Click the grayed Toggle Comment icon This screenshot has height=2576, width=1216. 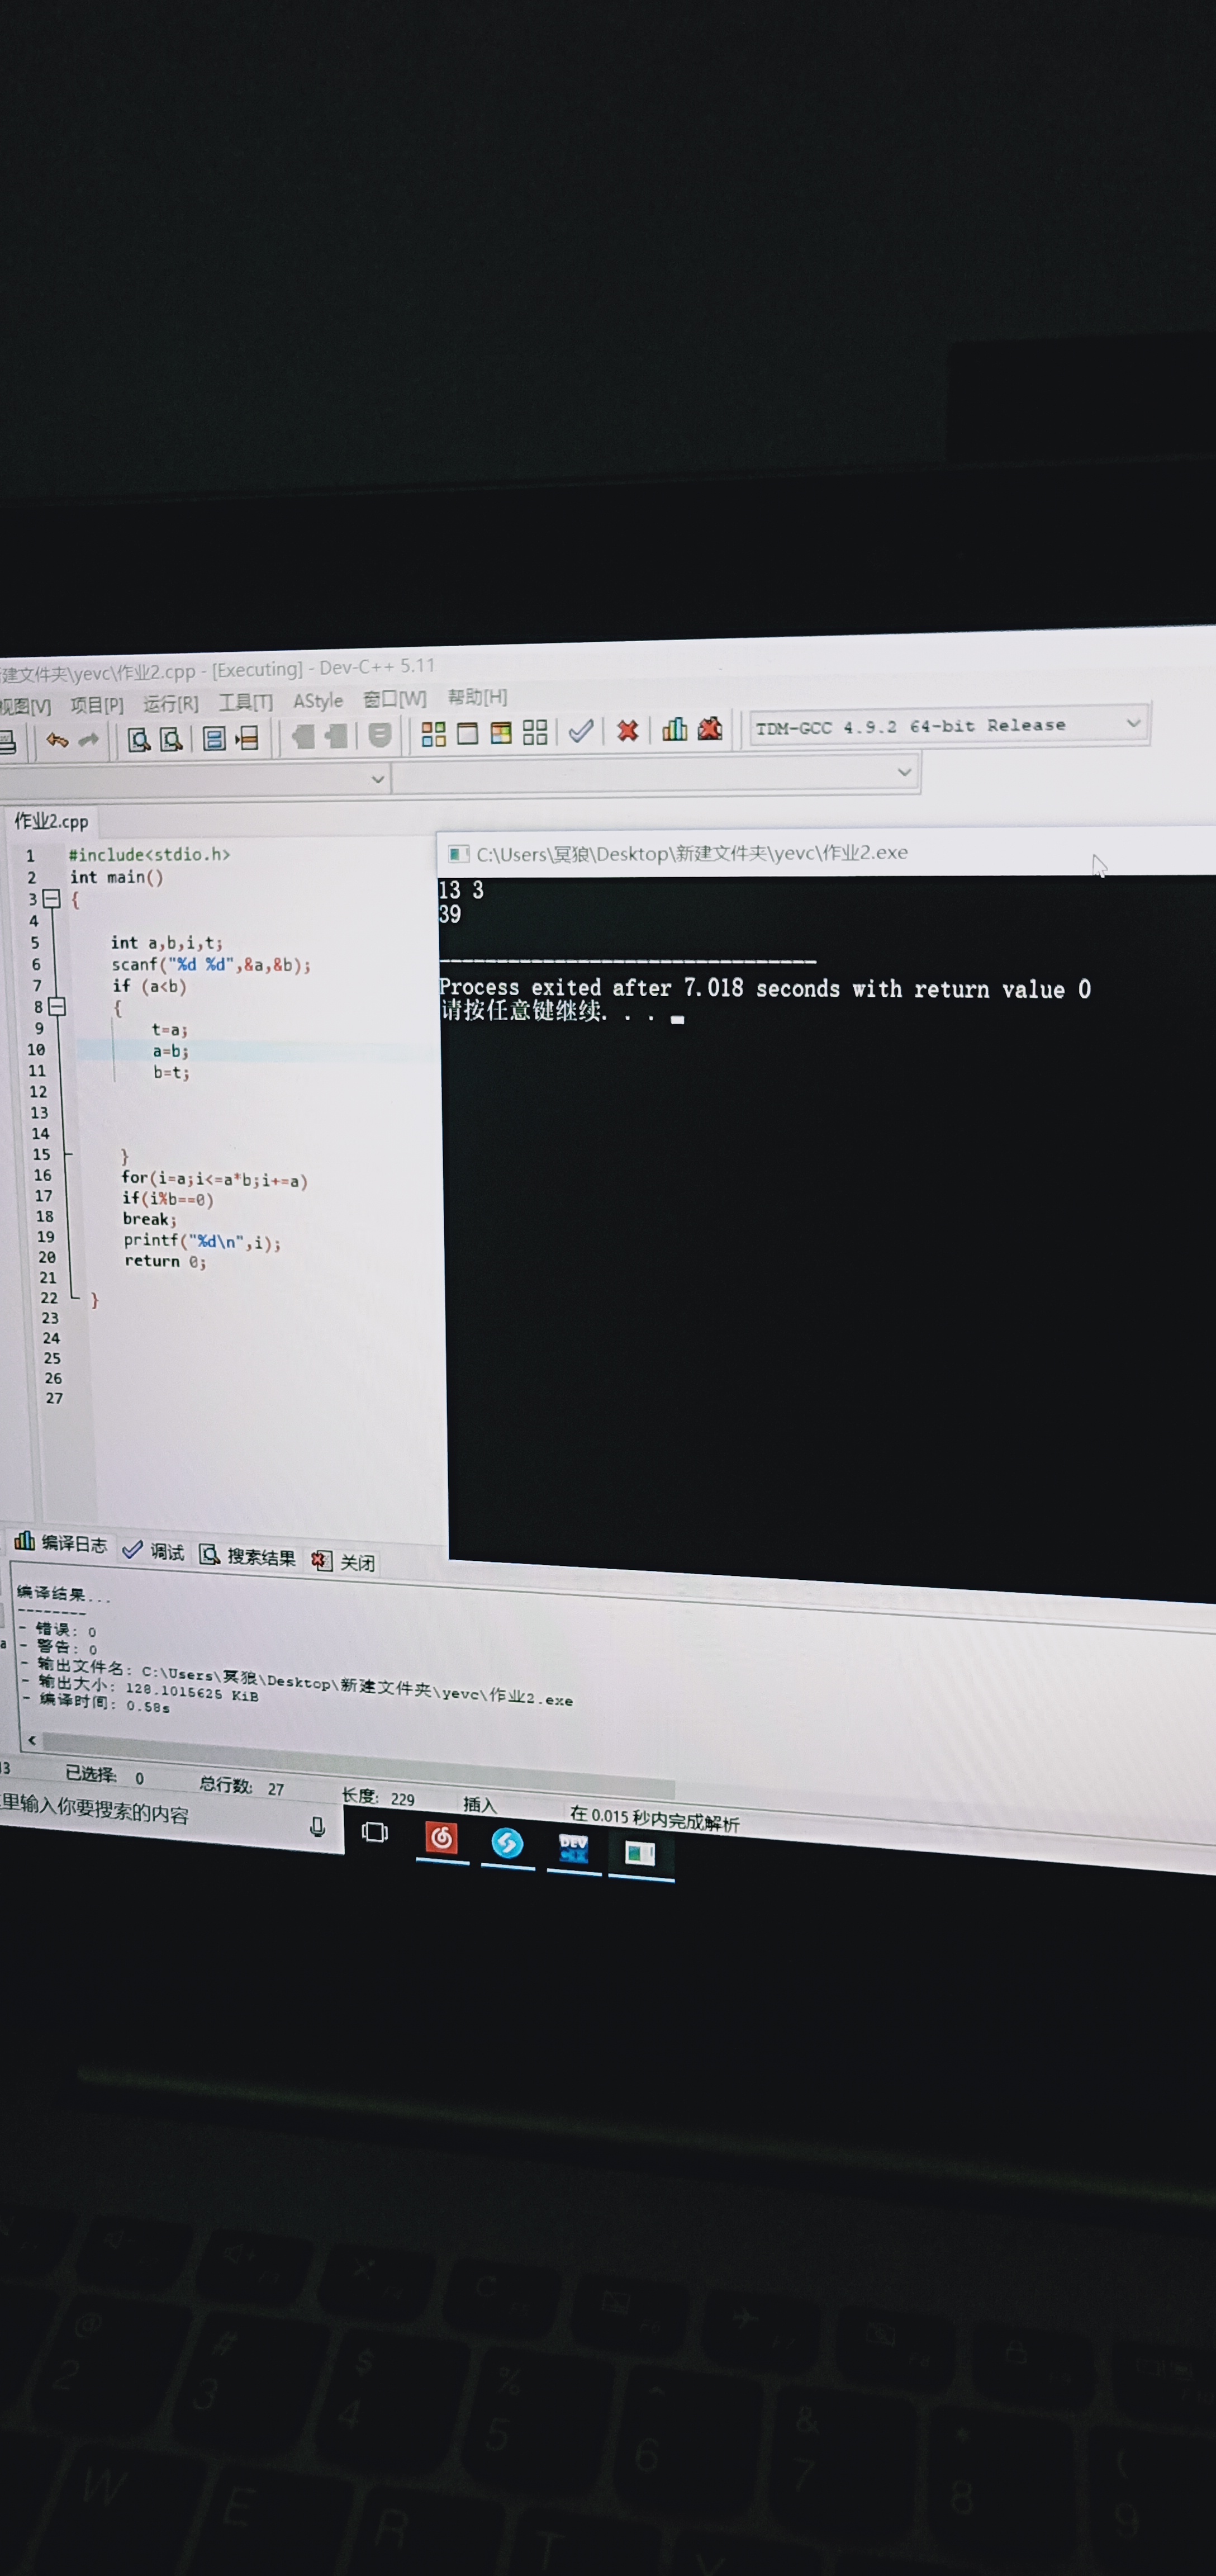(380, 735)
